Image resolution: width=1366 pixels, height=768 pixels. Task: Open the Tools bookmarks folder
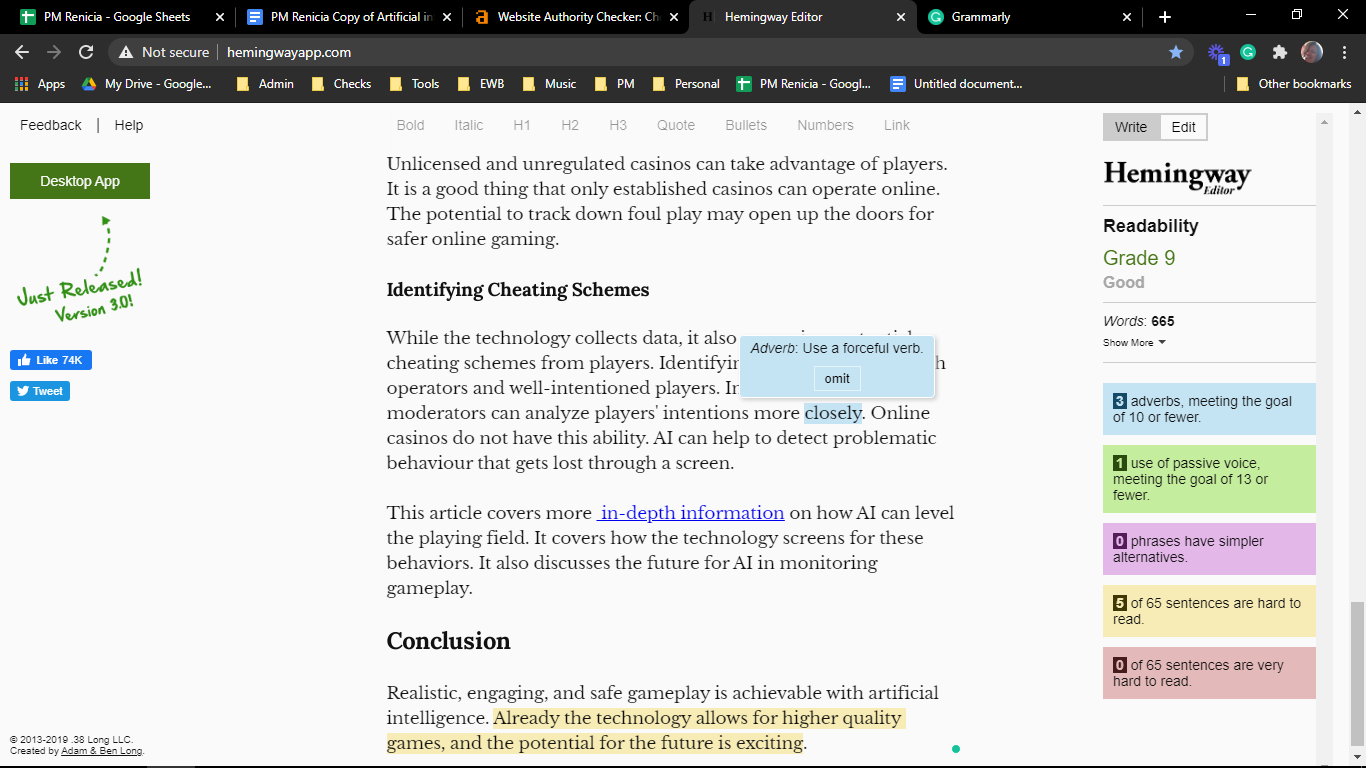pyautogui.click(x=414, y=84)
